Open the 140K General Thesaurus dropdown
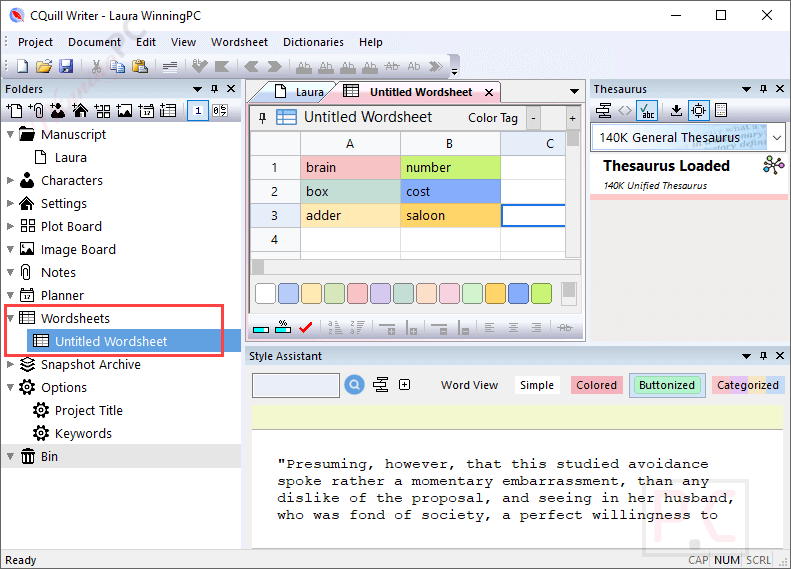 click(x=777, y=137)
